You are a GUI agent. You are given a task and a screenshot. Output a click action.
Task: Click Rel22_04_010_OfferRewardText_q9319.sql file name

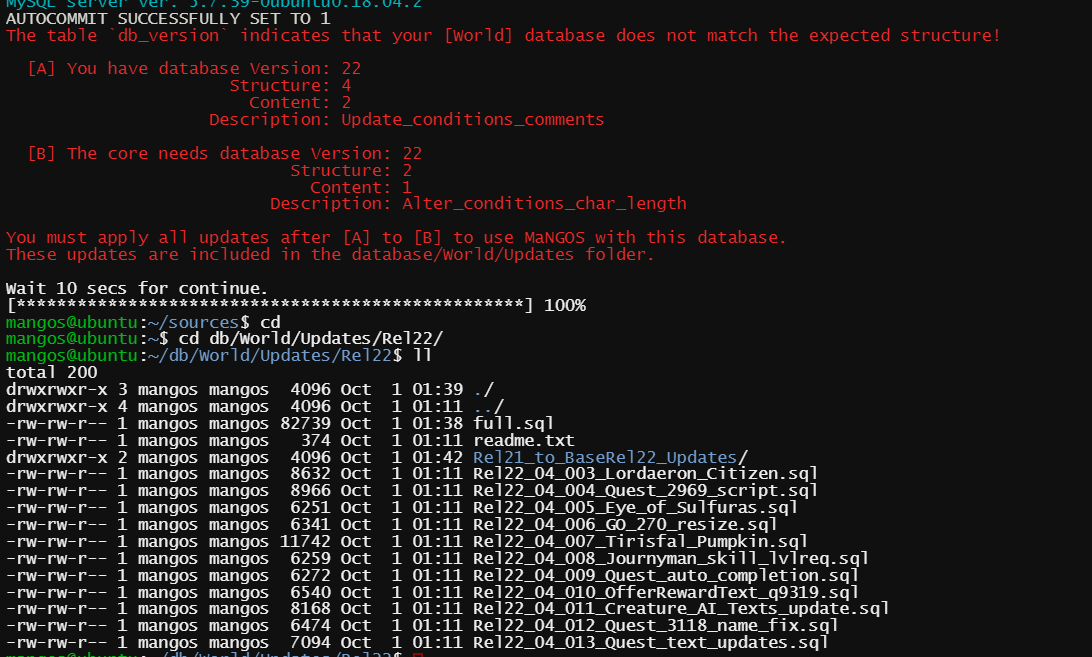point(666,592)
